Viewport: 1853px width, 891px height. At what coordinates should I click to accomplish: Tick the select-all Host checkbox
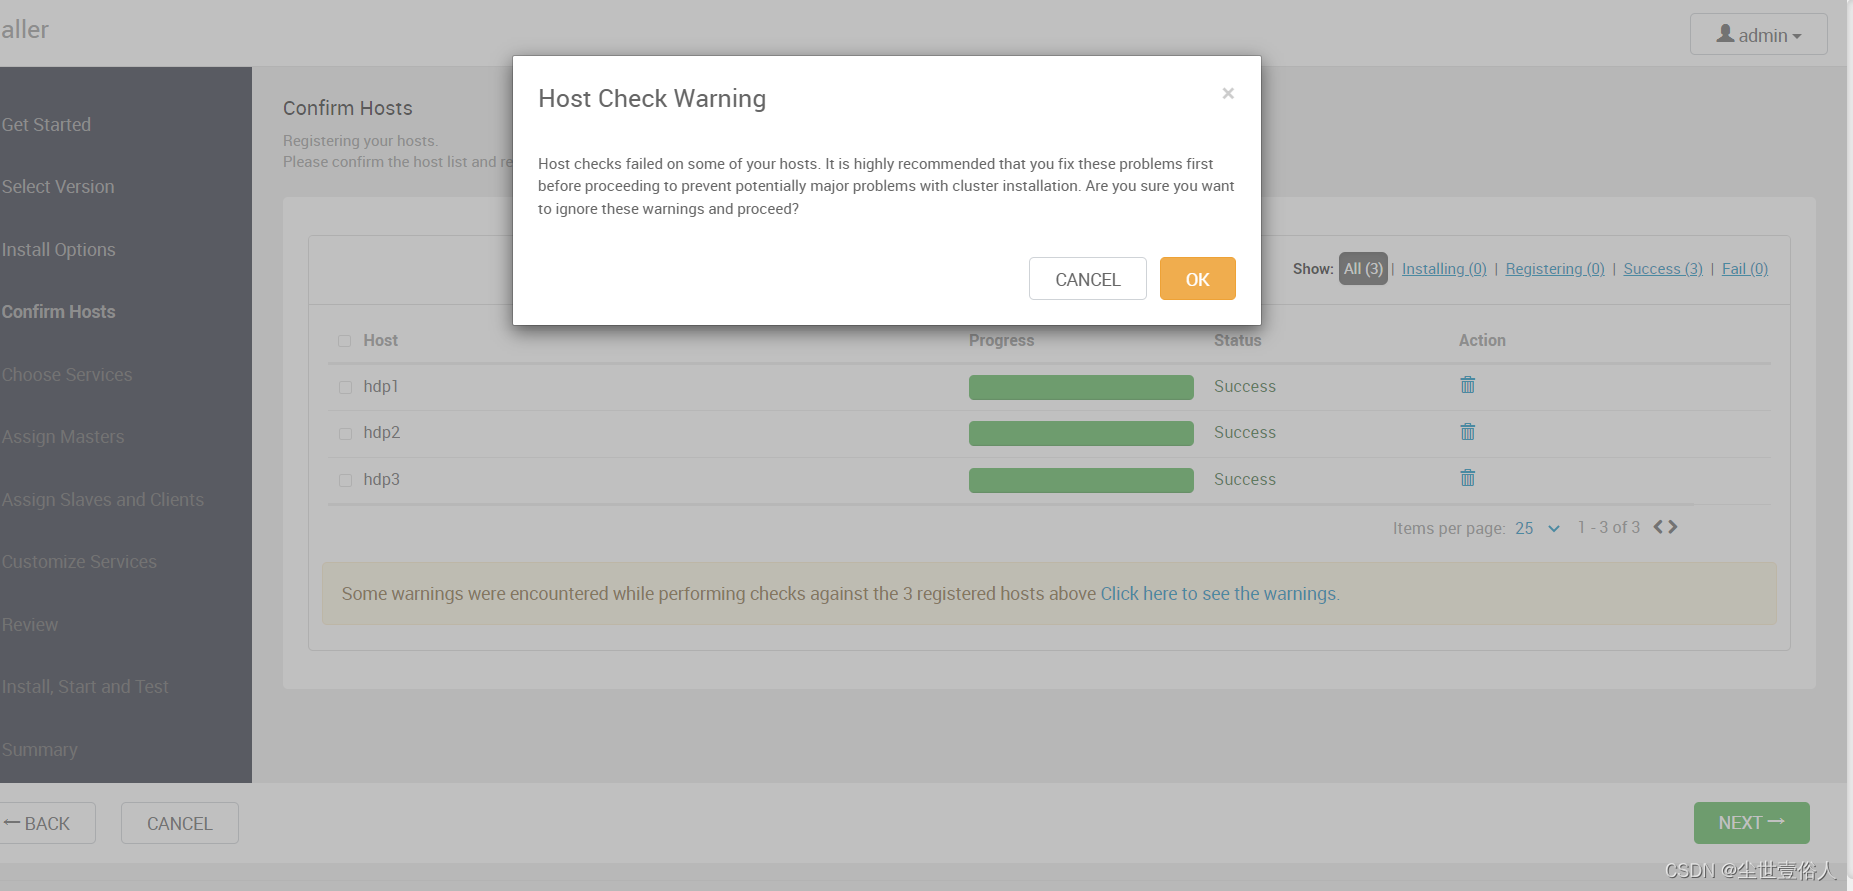pyautogui.click(x=345, y=341)
